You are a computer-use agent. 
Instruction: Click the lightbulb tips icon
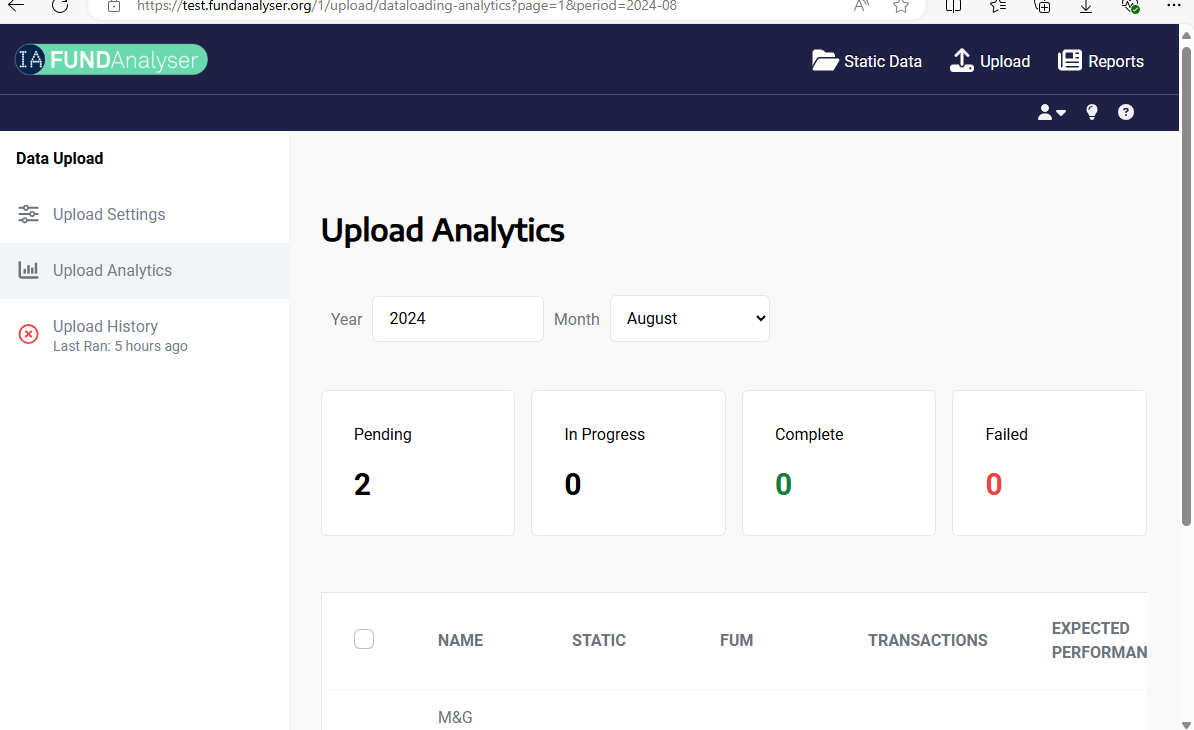tap(1092, 113)
